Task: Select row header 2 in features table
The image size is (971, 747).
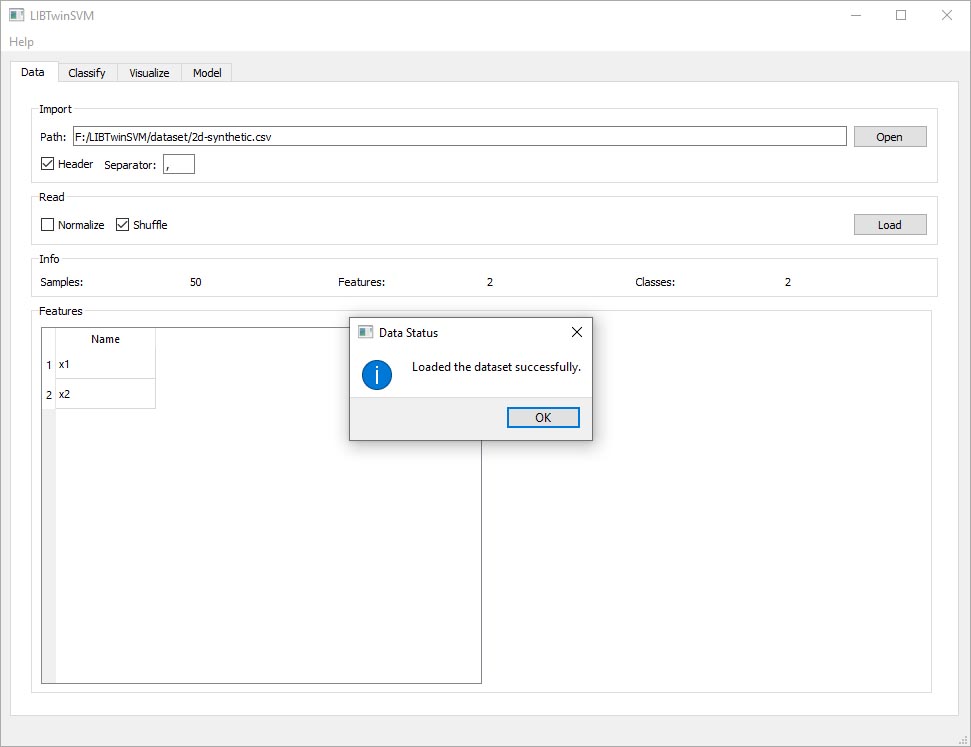Action: coord(49,395)
